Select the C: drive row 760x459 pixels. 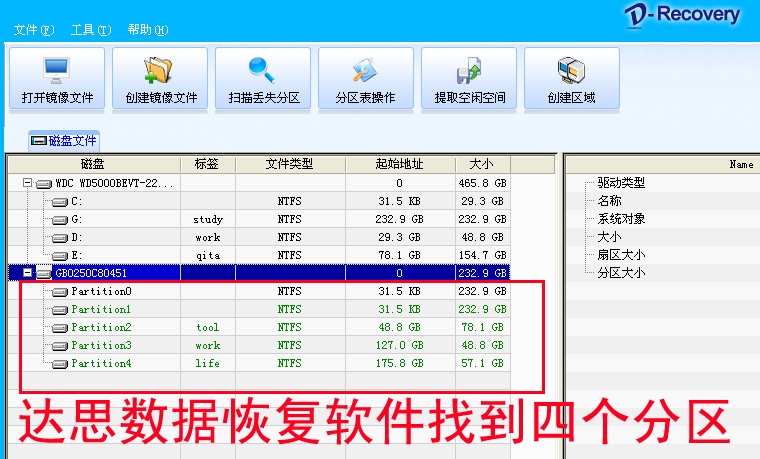pyautogui.click(x=259, y=201)
